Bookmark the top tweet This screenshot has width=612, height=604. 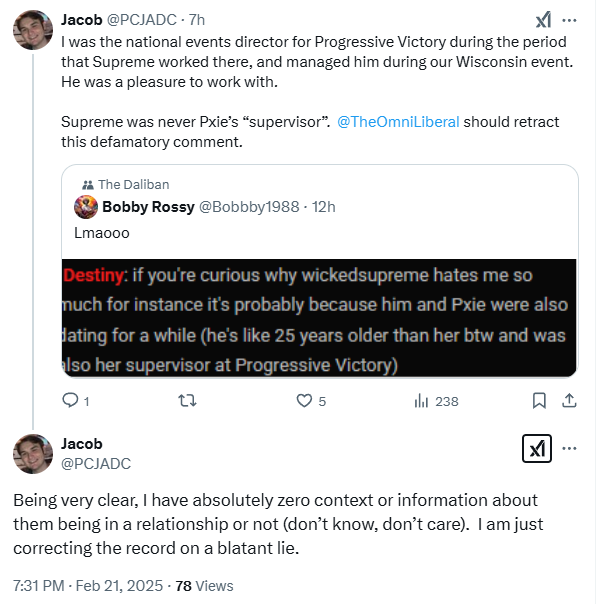pos(539,401)
